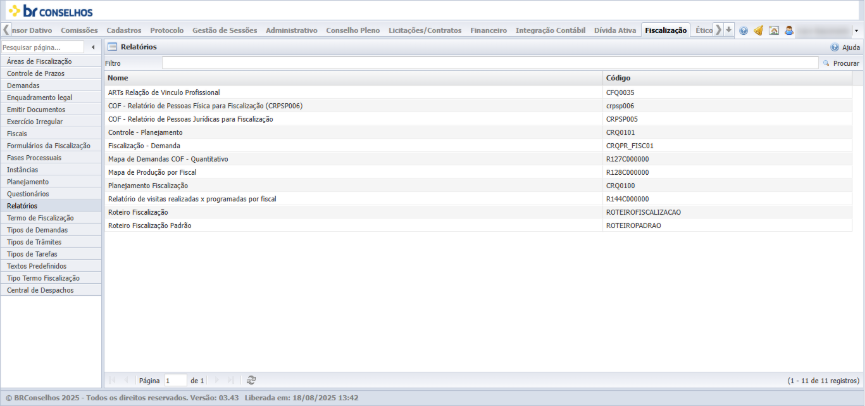Open the Financeiro tab
865x406 pixels.
click(488, 30)
